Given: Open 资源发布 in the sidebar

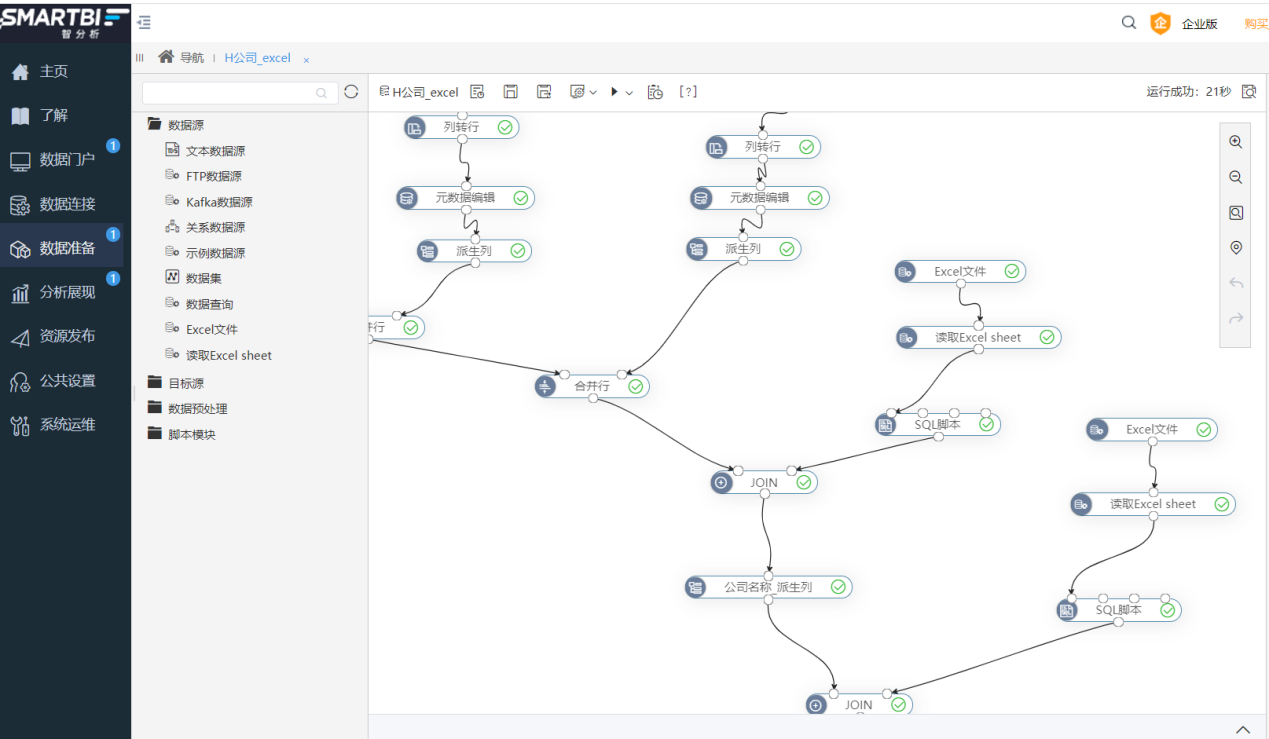Looking at the screenshot, I should [x=66, y=336].
